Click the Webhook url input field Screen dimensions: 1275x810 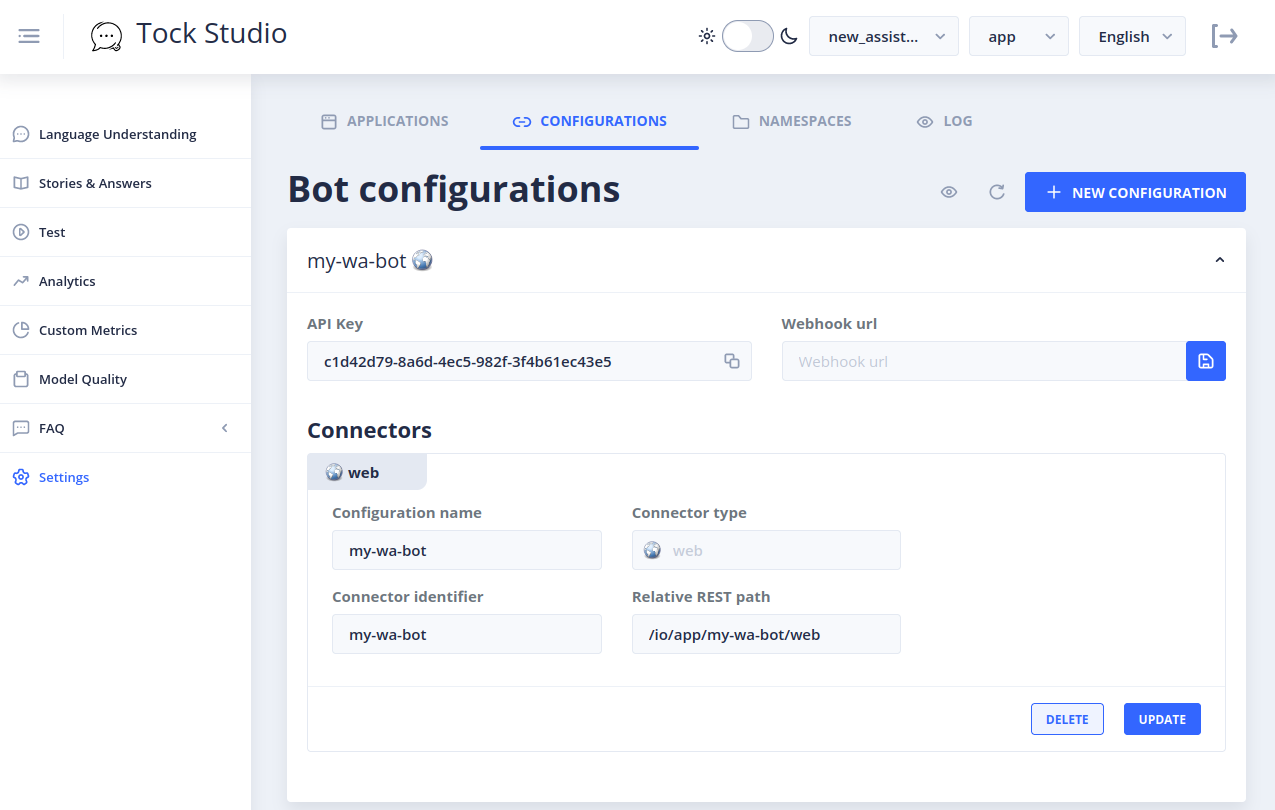pos(983,361)
